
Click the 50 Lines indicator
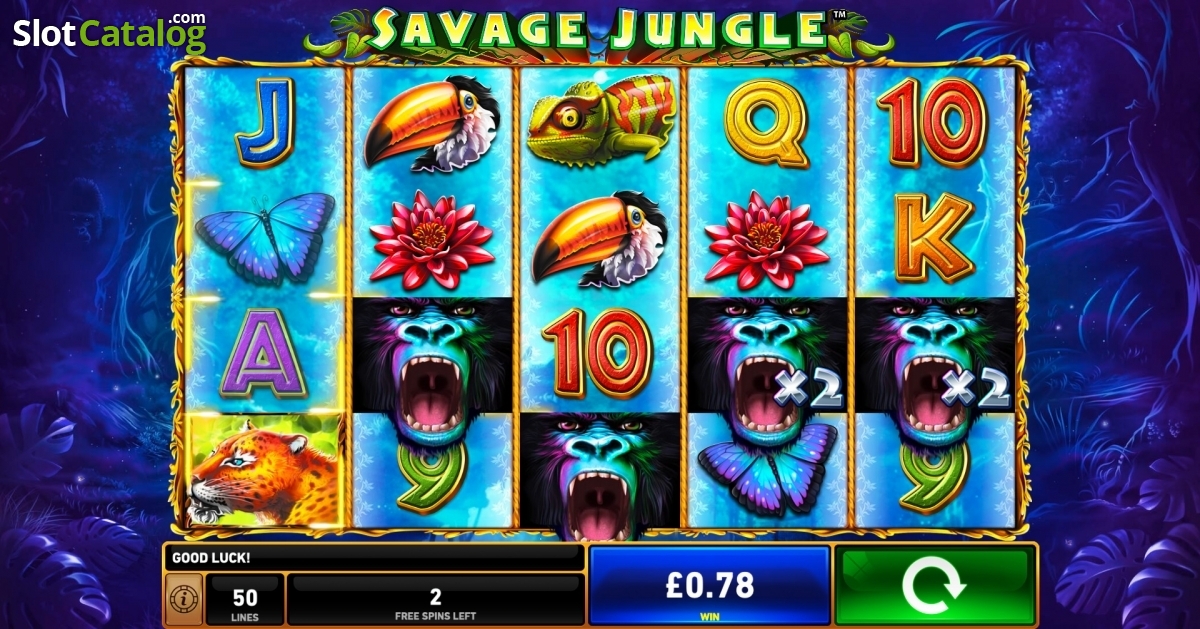[x=245, y=600]
